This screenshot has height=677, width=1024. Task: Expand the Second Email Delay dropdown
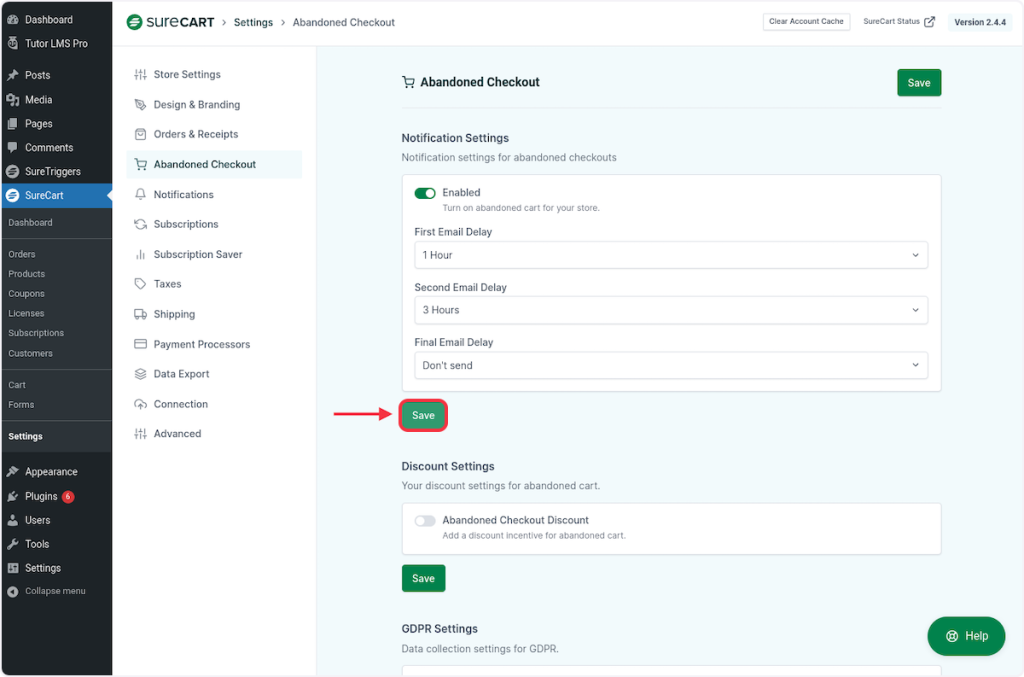pyautogui.click(x=670, y=310)
